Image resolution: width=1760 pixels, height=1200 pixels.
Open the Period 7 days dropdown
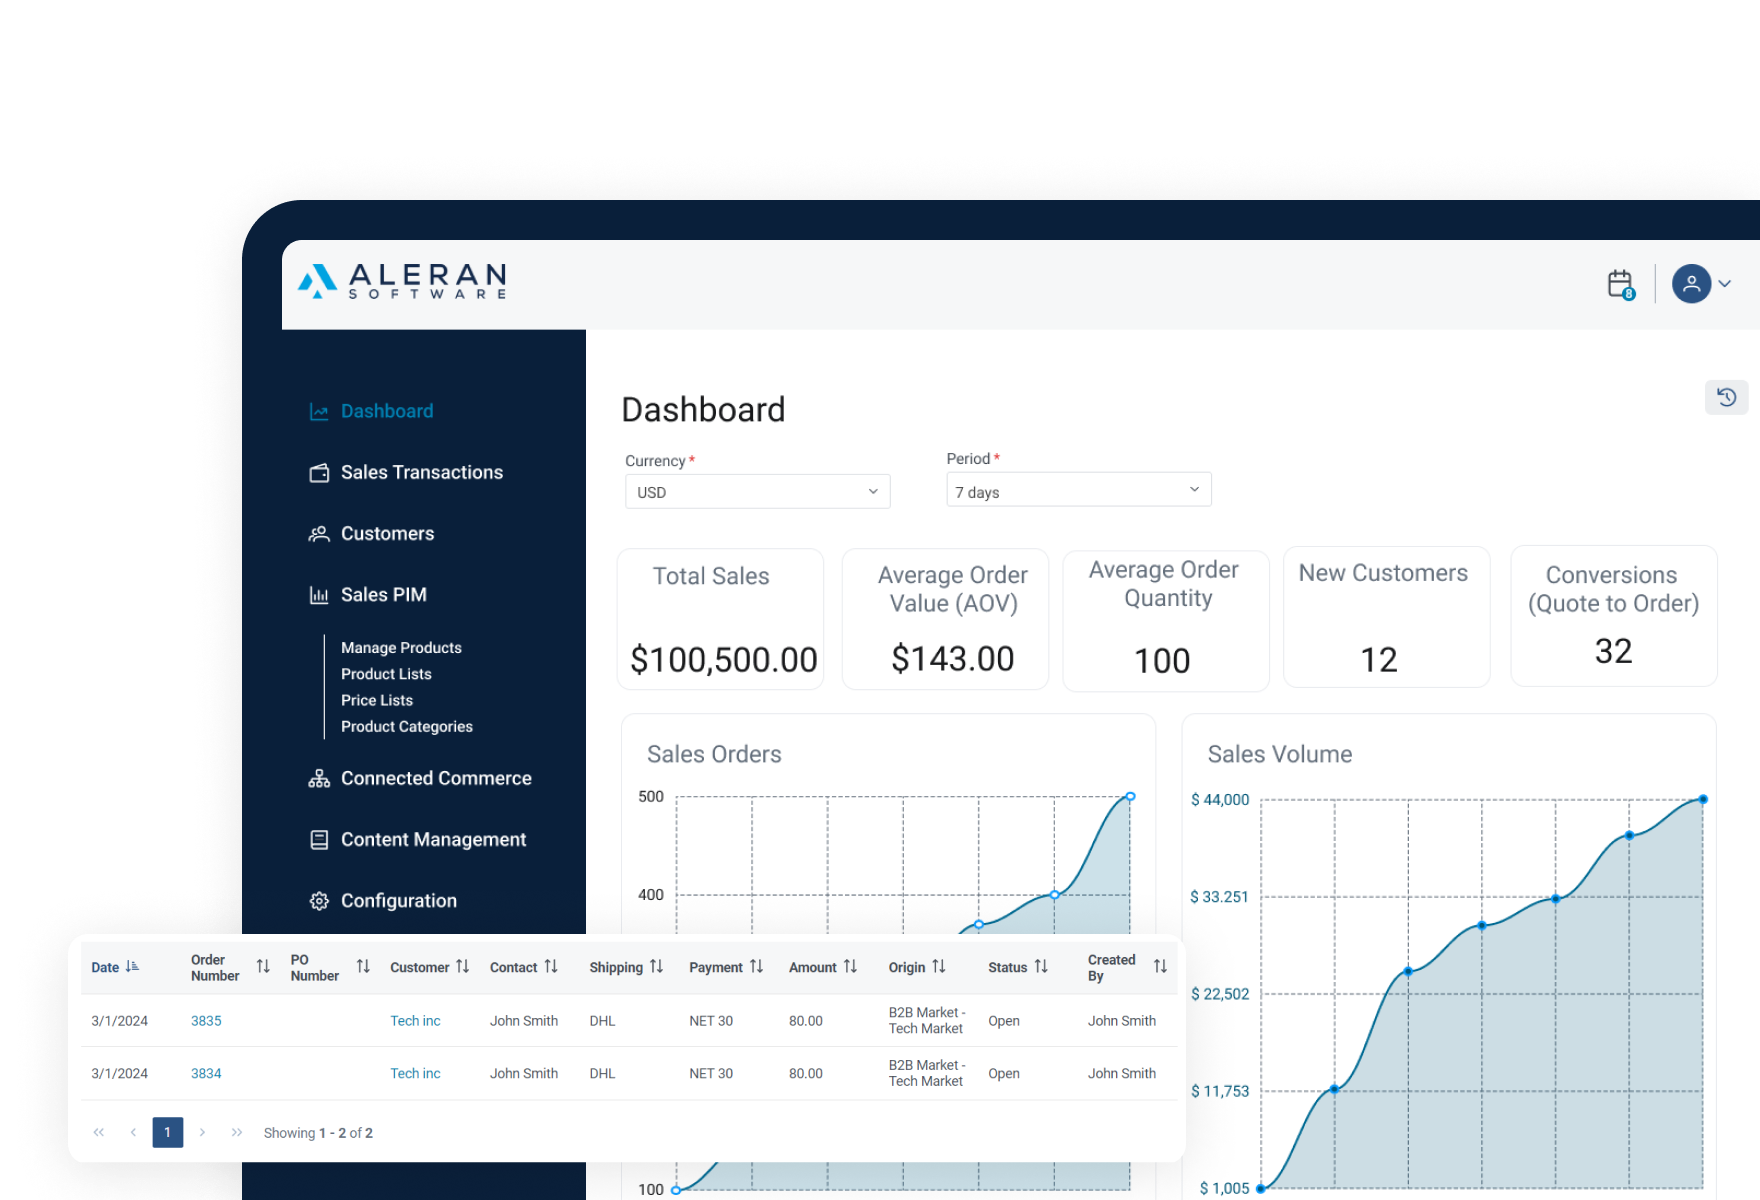1079,490
